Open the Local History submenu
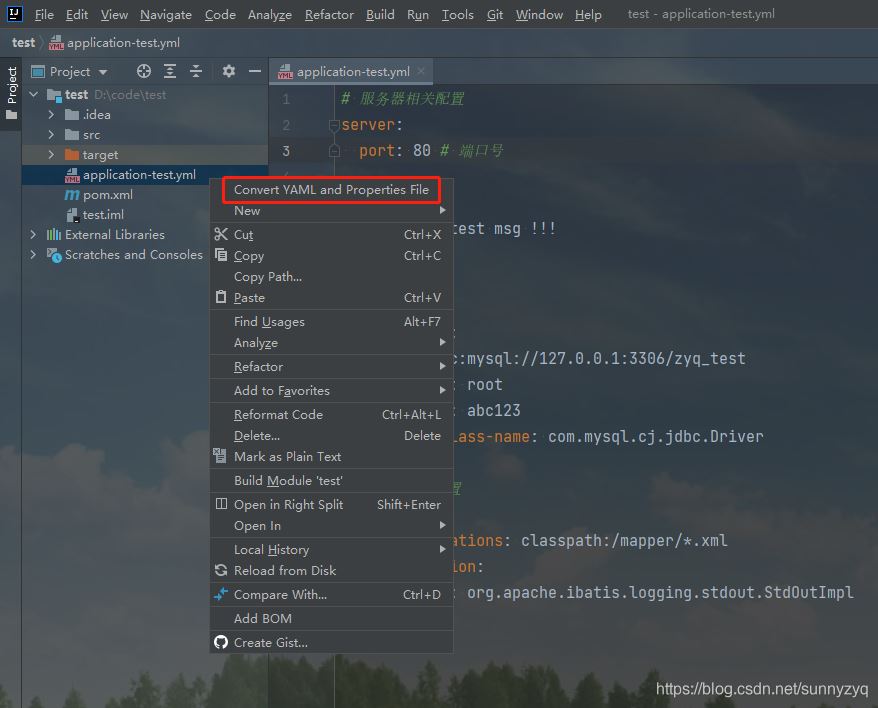Screen dimensions: 878x708 tap(271, 549)
